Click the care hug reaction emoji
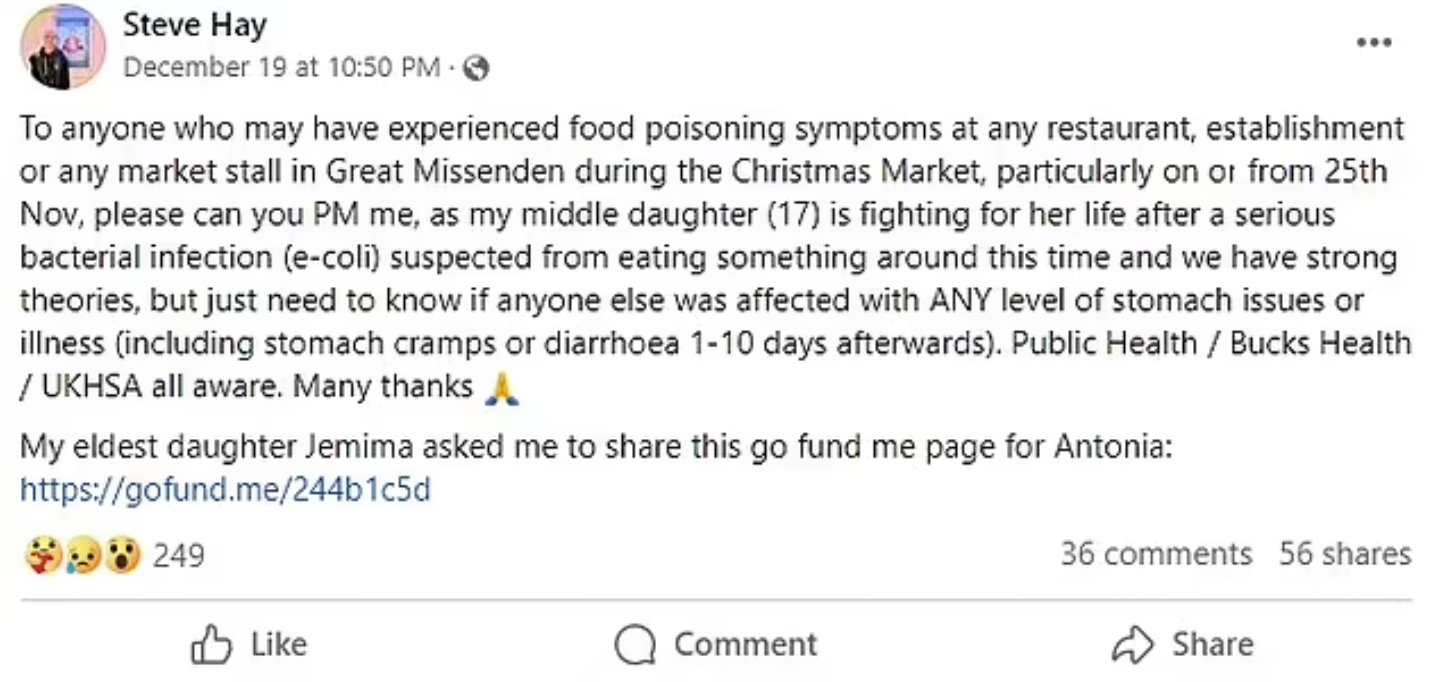 pos(44,554)
